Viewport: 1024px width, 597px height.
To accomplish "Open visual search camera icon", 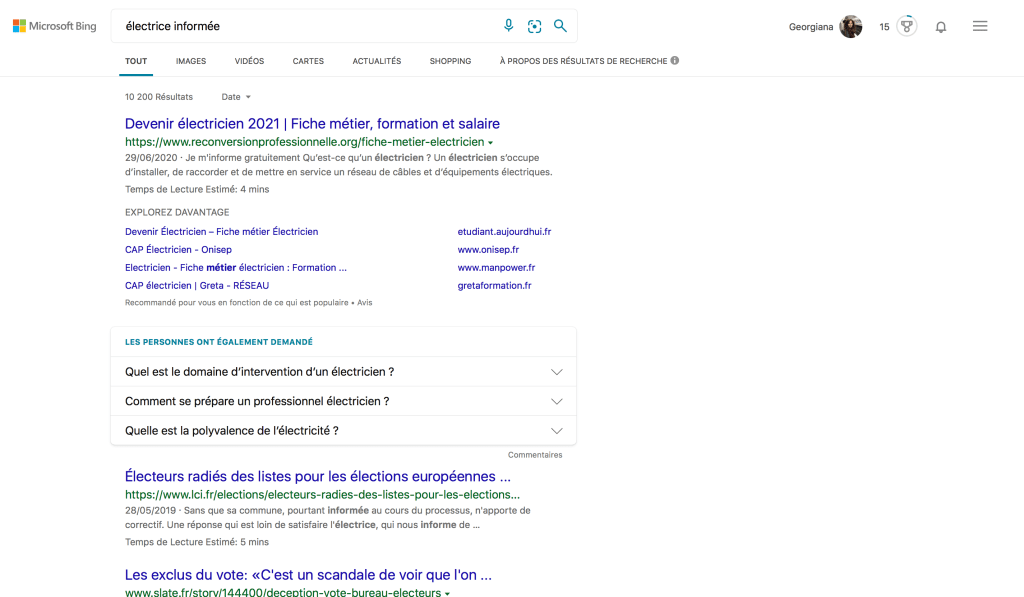I will coord(534,26).
